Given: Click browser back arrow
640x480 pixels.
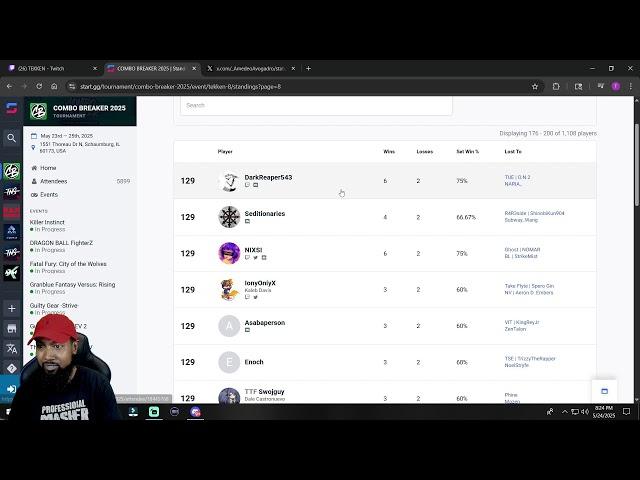Looking at the screenshot, I should point(9,87).
